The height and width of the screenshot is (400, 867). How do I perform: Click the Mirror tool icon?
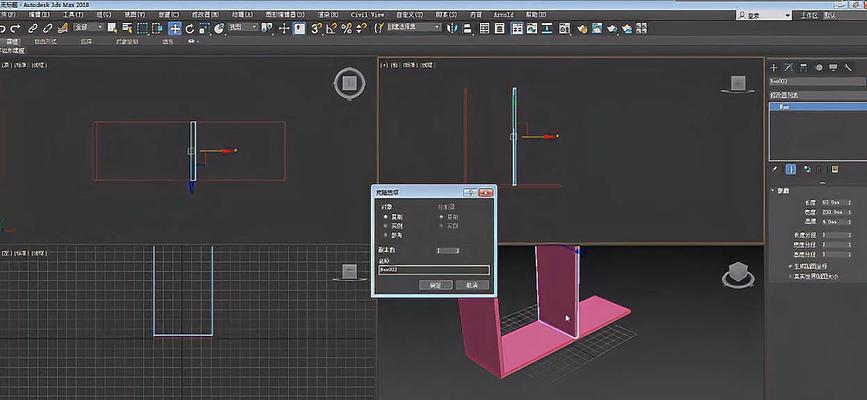click(x=452, y=28)
